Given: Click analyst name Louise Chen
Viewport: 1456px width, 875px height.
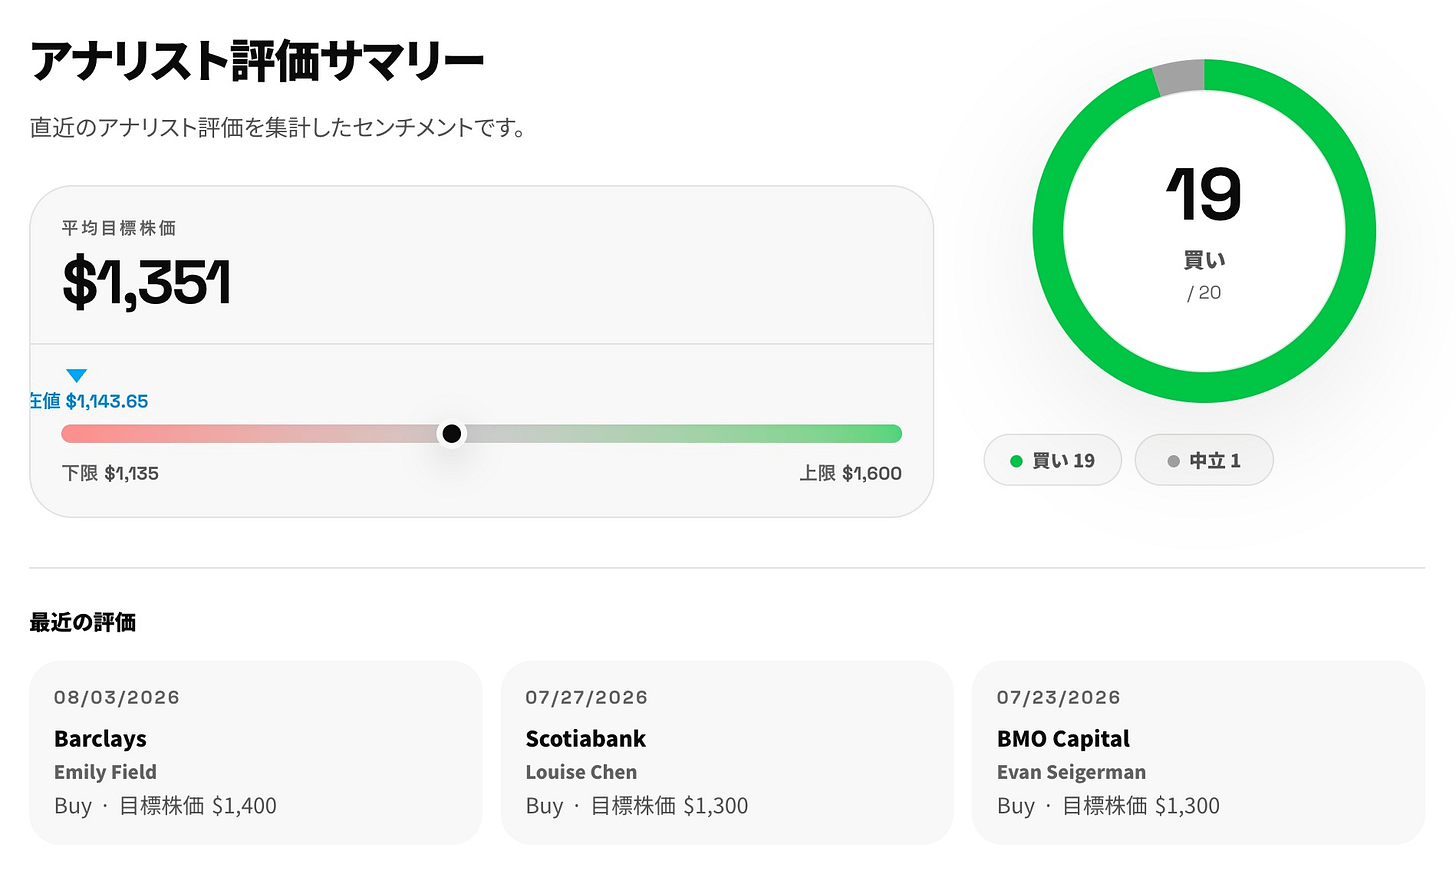Looking at the screenshot, I should tap(581, 772).
